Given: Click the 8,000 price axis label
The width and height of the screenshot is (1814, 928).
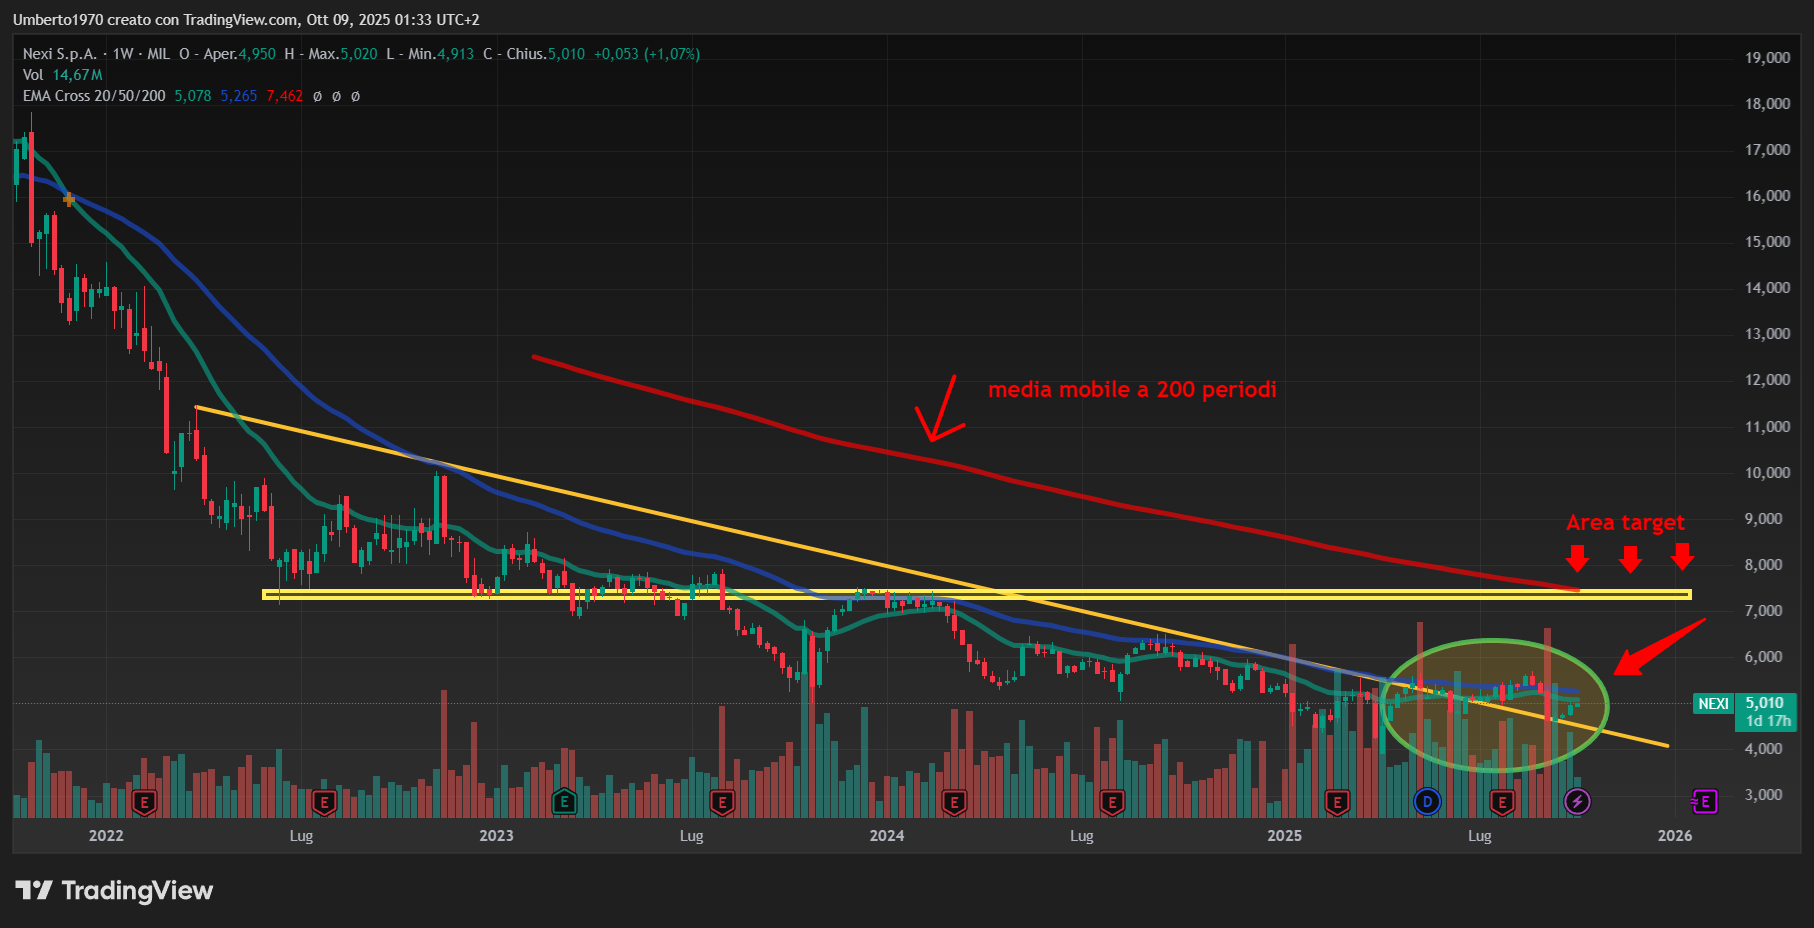Looking at the screenshot, I should click(x=1764, y=565).
